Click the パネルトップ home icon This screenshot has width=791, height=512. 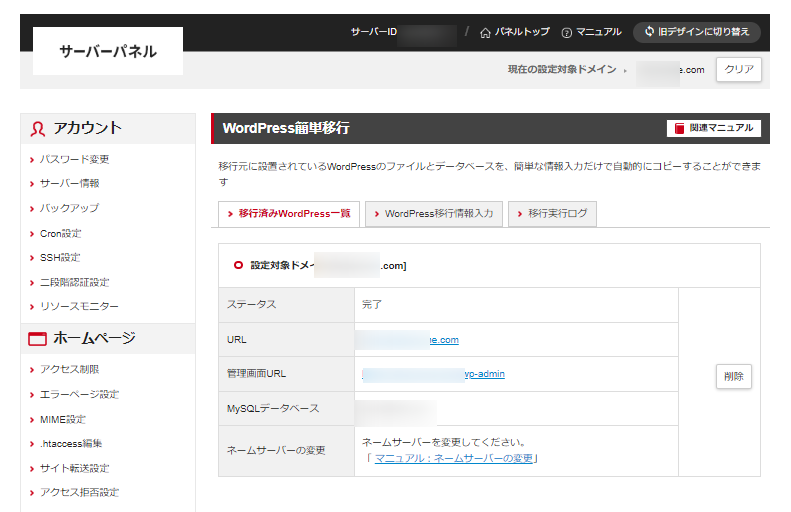tap(486, 32)
